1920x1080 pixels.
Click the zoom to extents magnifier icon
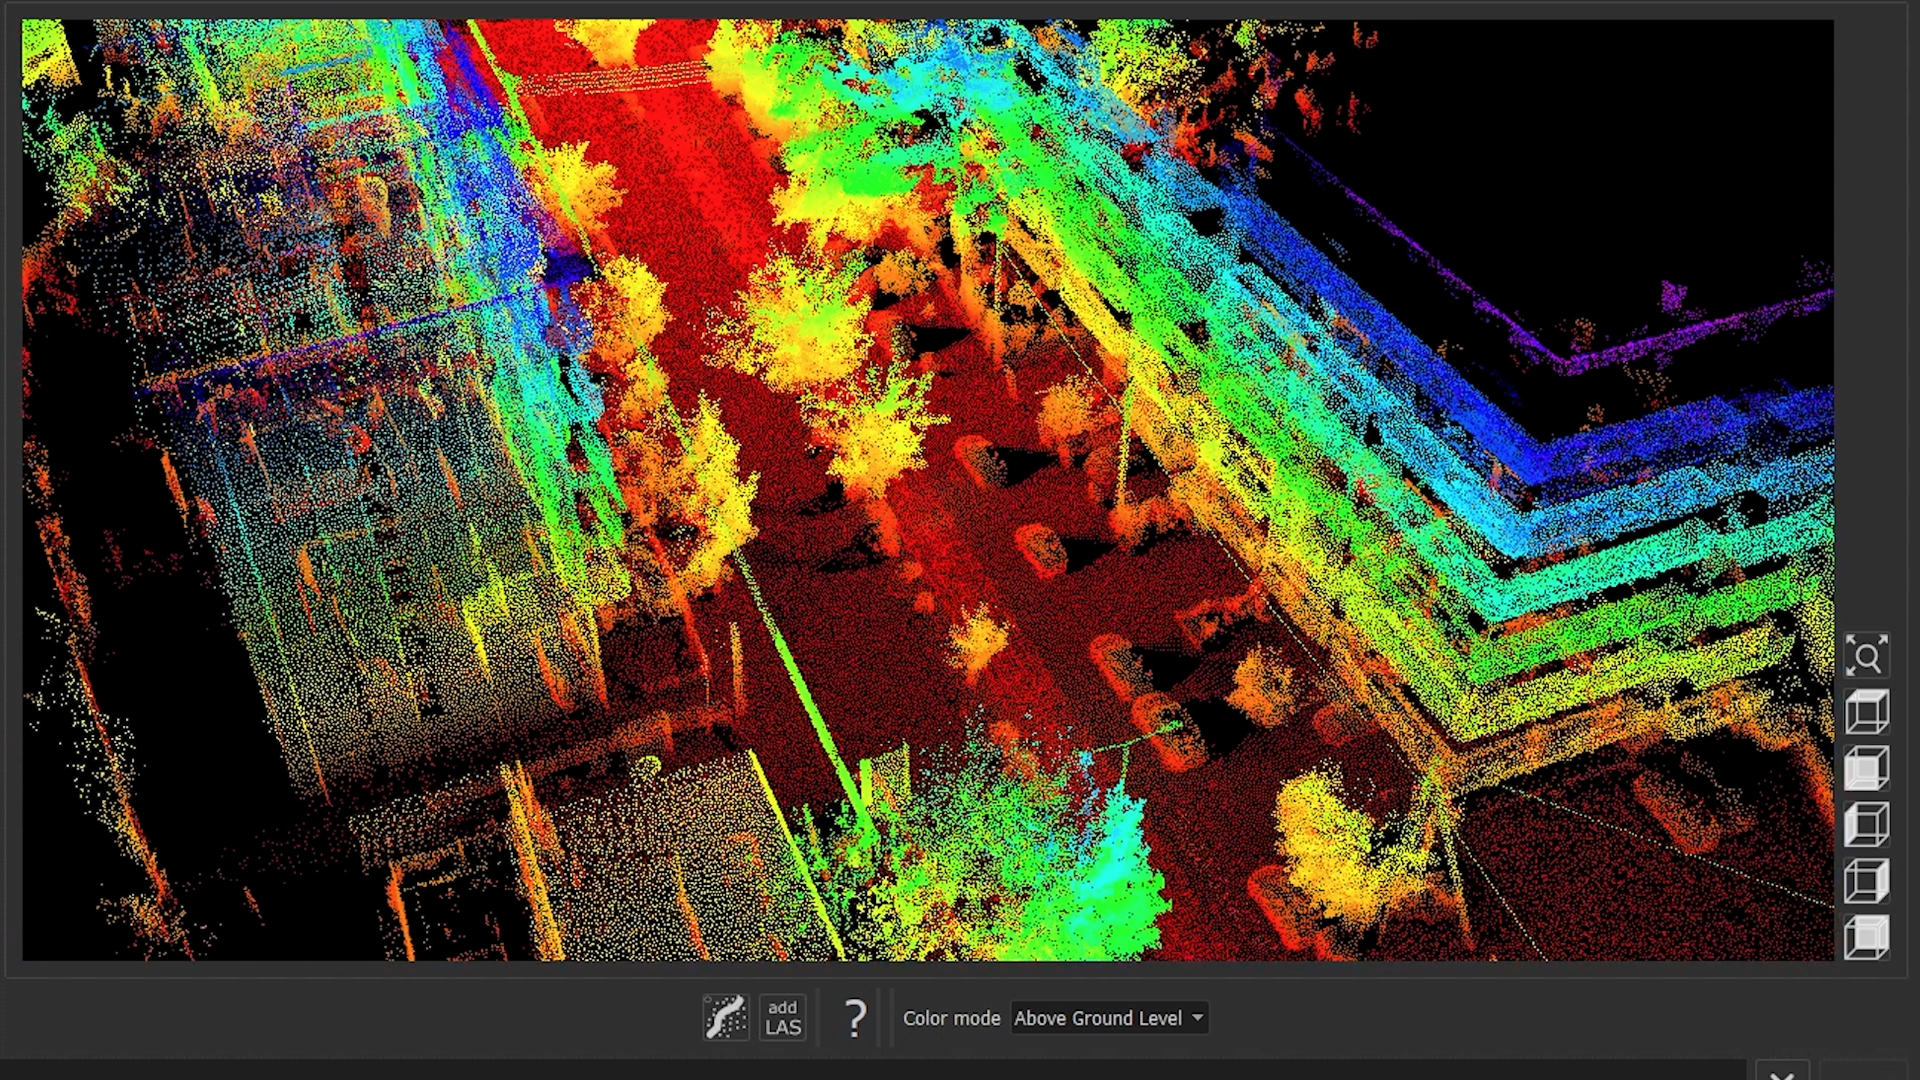1866,657
